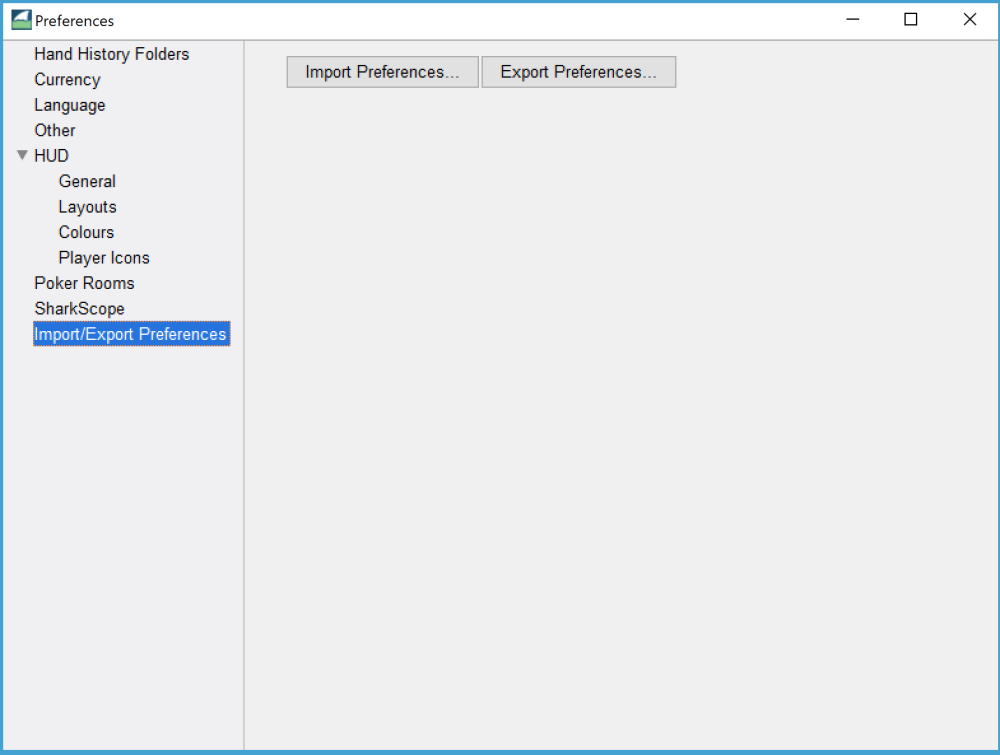1000x755 pixels.
Task: Minimize the Preferences window
Action: [x=853, y=20]
